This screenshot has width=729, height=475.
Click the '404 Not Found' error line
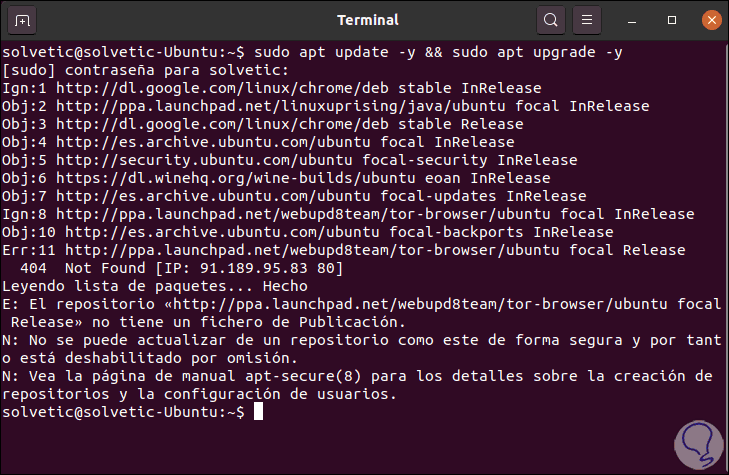click(180, 268)
